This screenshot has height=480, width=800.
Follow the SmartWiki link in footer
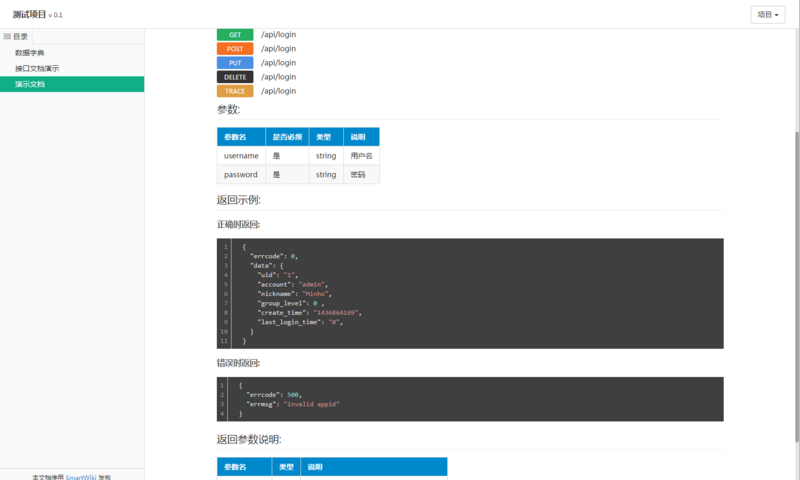[81, 477]
